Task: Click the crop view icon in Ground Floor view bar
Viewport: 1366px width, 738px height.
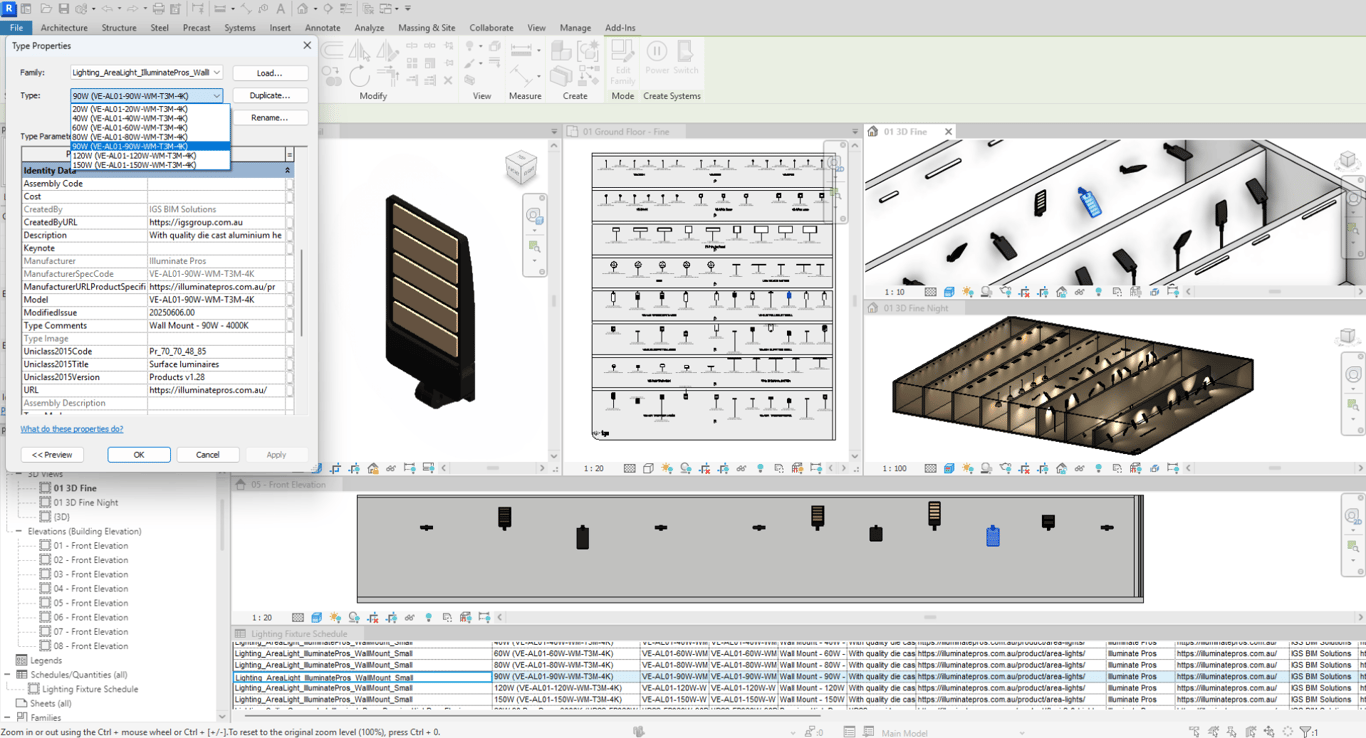Action: point(705,468)
